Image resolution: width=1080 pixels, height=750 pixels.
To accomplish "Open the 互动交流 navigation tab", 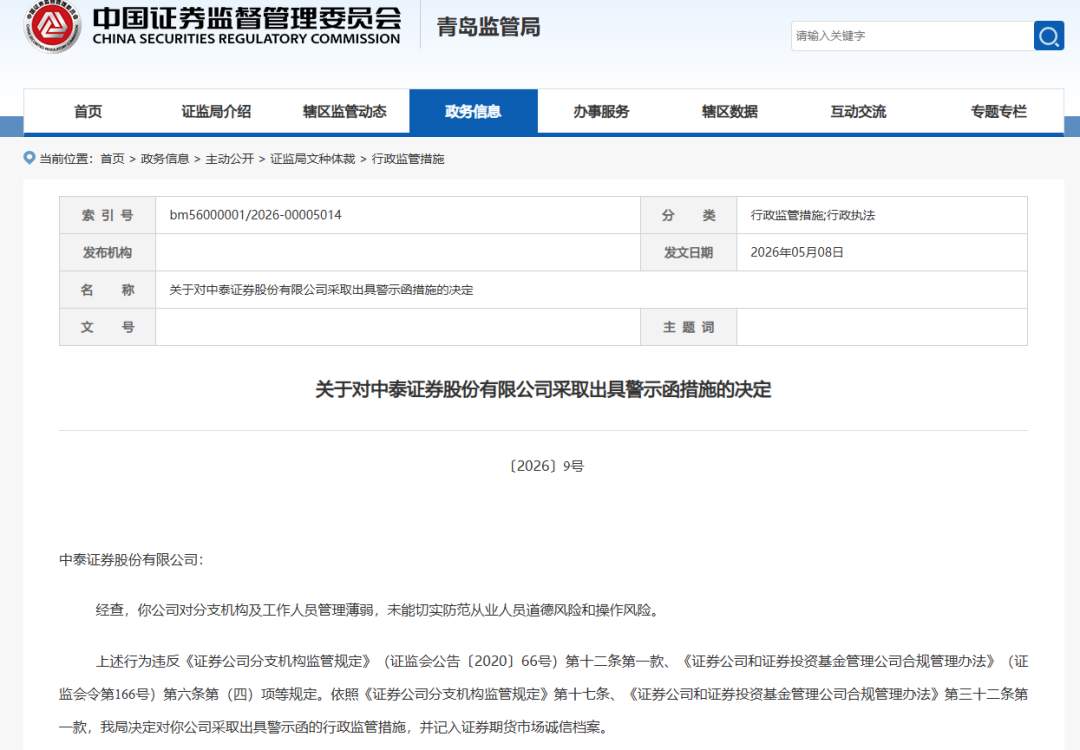I will (858, 112).
